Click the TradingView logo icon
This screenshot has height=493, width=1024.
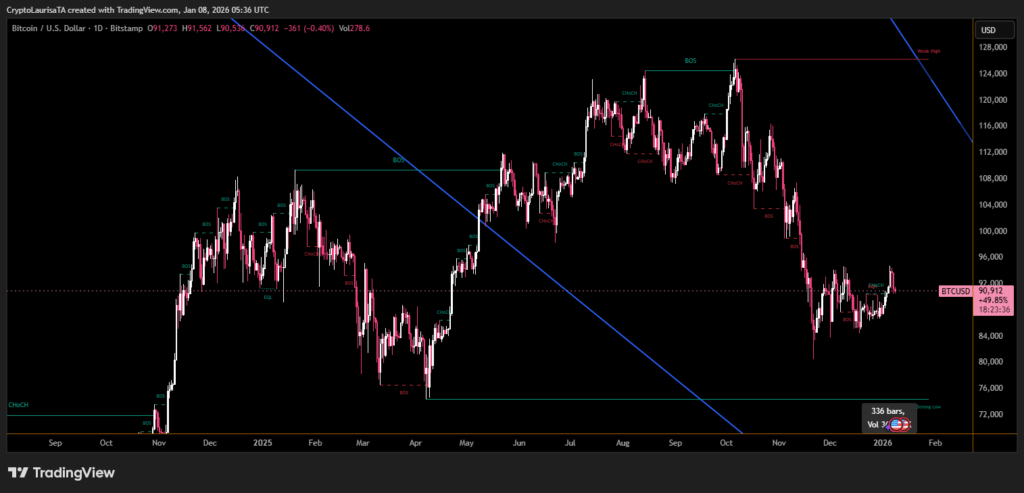click(x=18, y=473)
